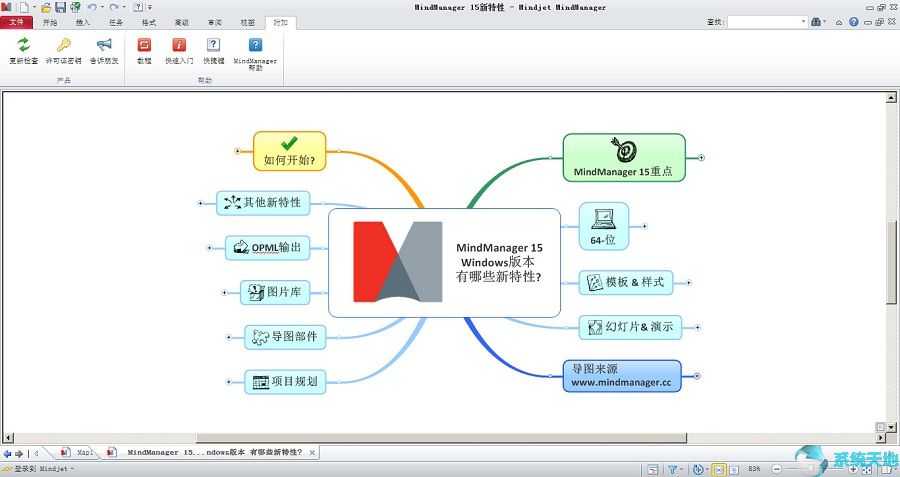
Task: Select the central MindManager 15 topic
Action: (444, 262)
